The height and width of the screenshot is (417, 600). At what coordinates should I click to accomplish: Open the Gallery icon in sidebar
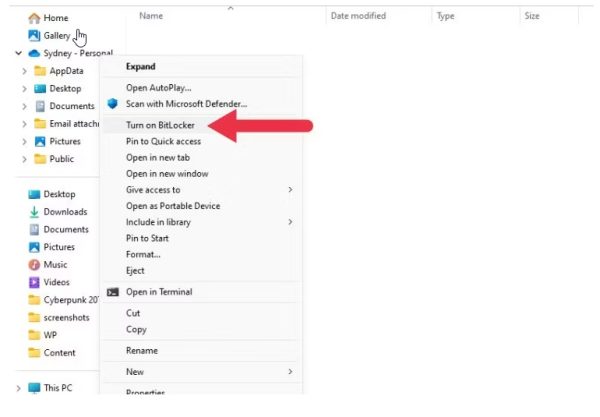(34, 36)
